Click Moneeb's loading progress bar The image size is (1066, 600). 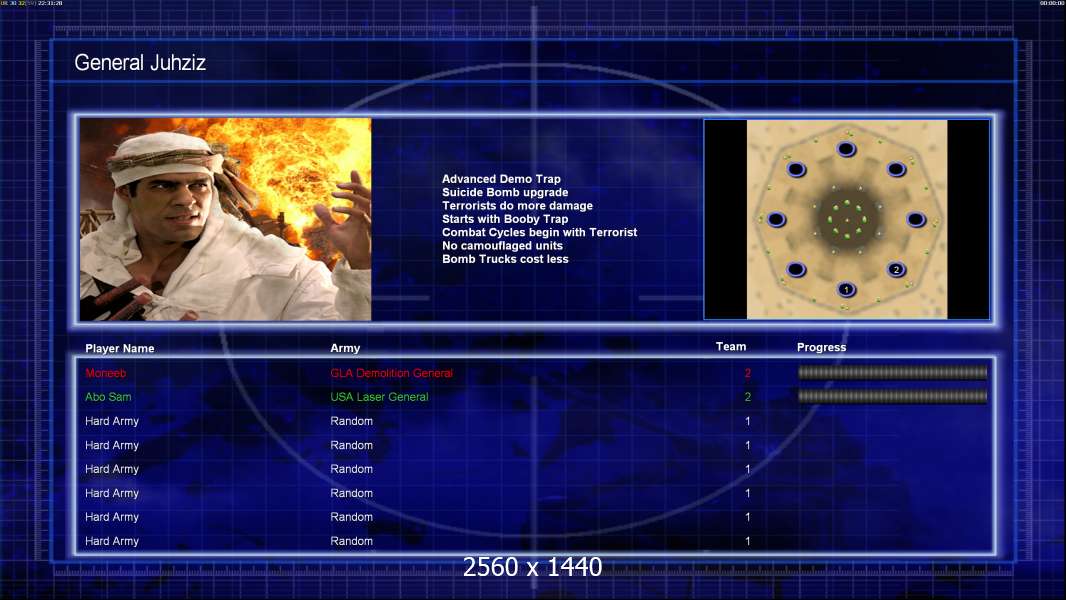coord(892,373)
